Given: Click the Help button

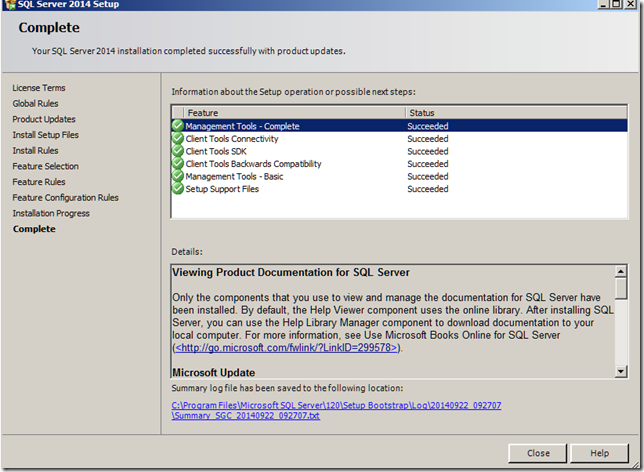Looking at the screenshot, I should coord(599,453).
